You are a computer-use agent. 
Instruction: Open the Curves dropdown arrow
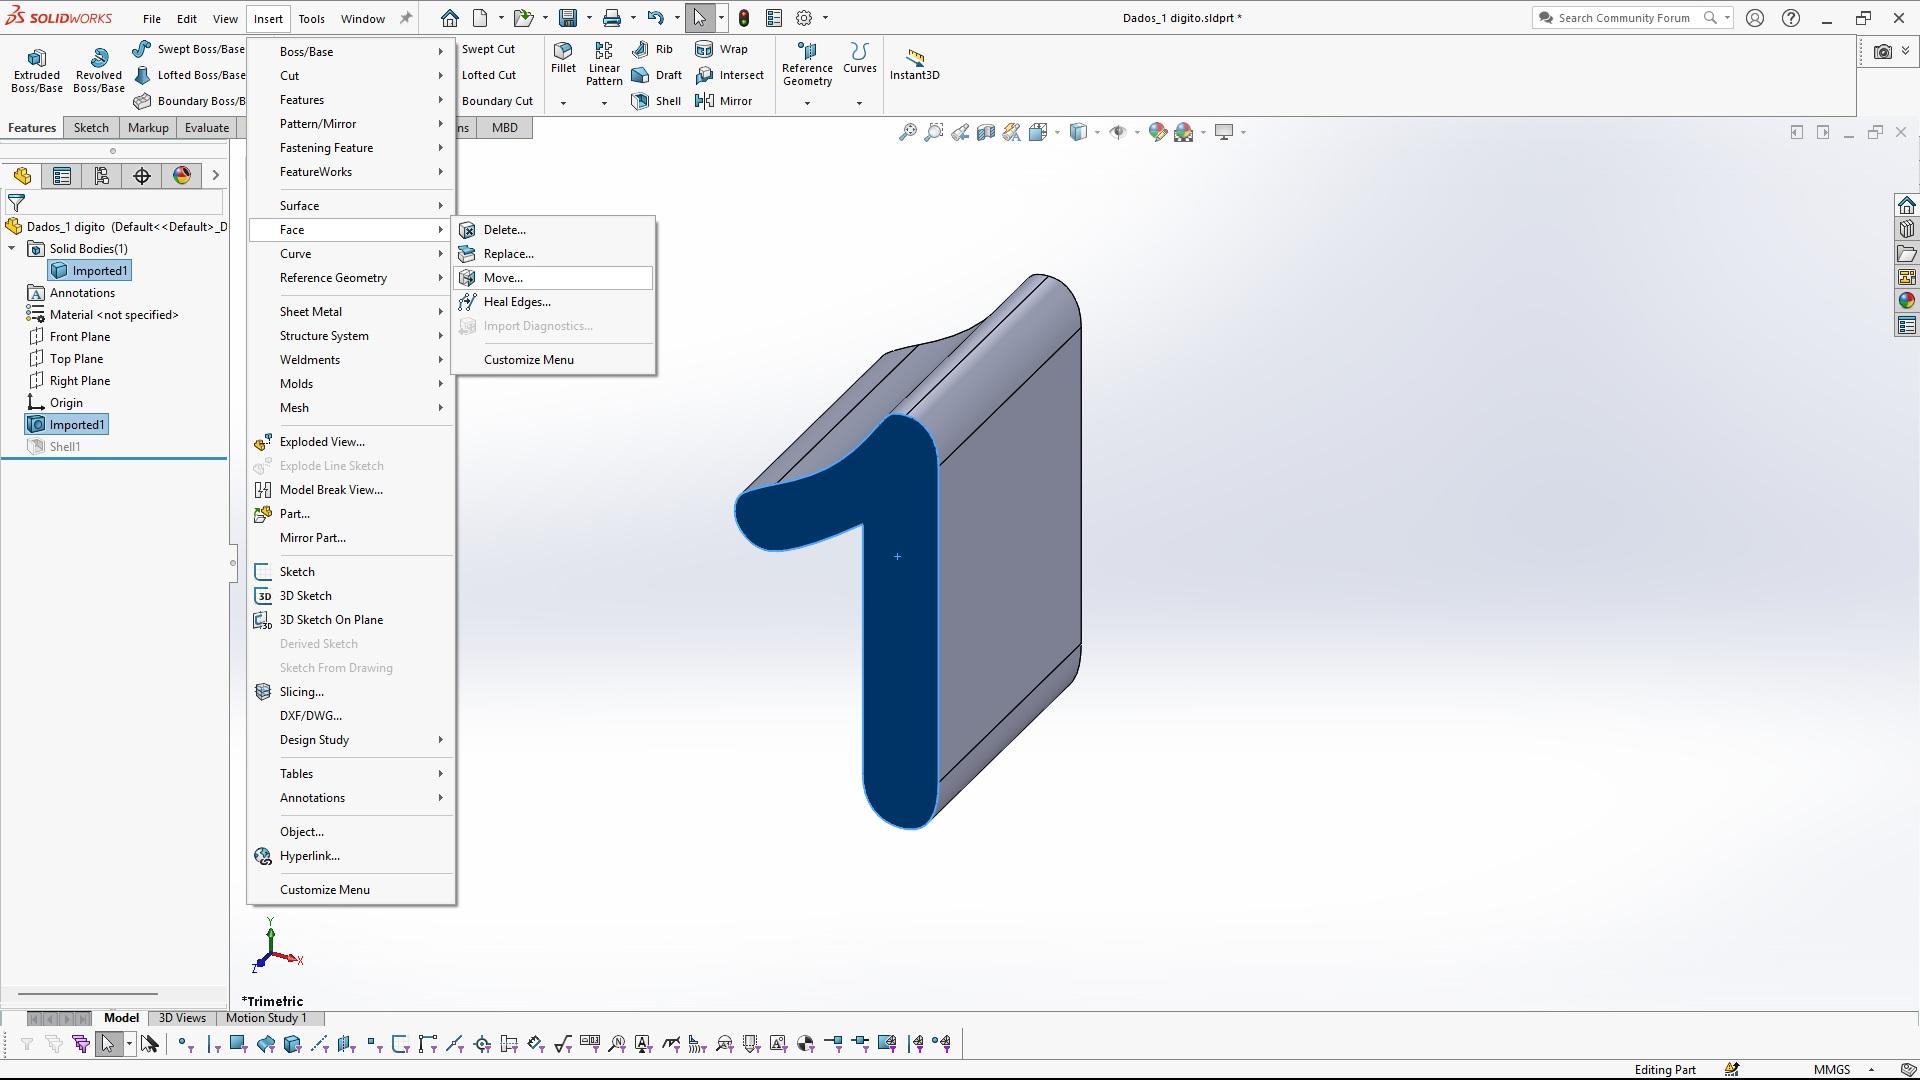tap(859, 103)
